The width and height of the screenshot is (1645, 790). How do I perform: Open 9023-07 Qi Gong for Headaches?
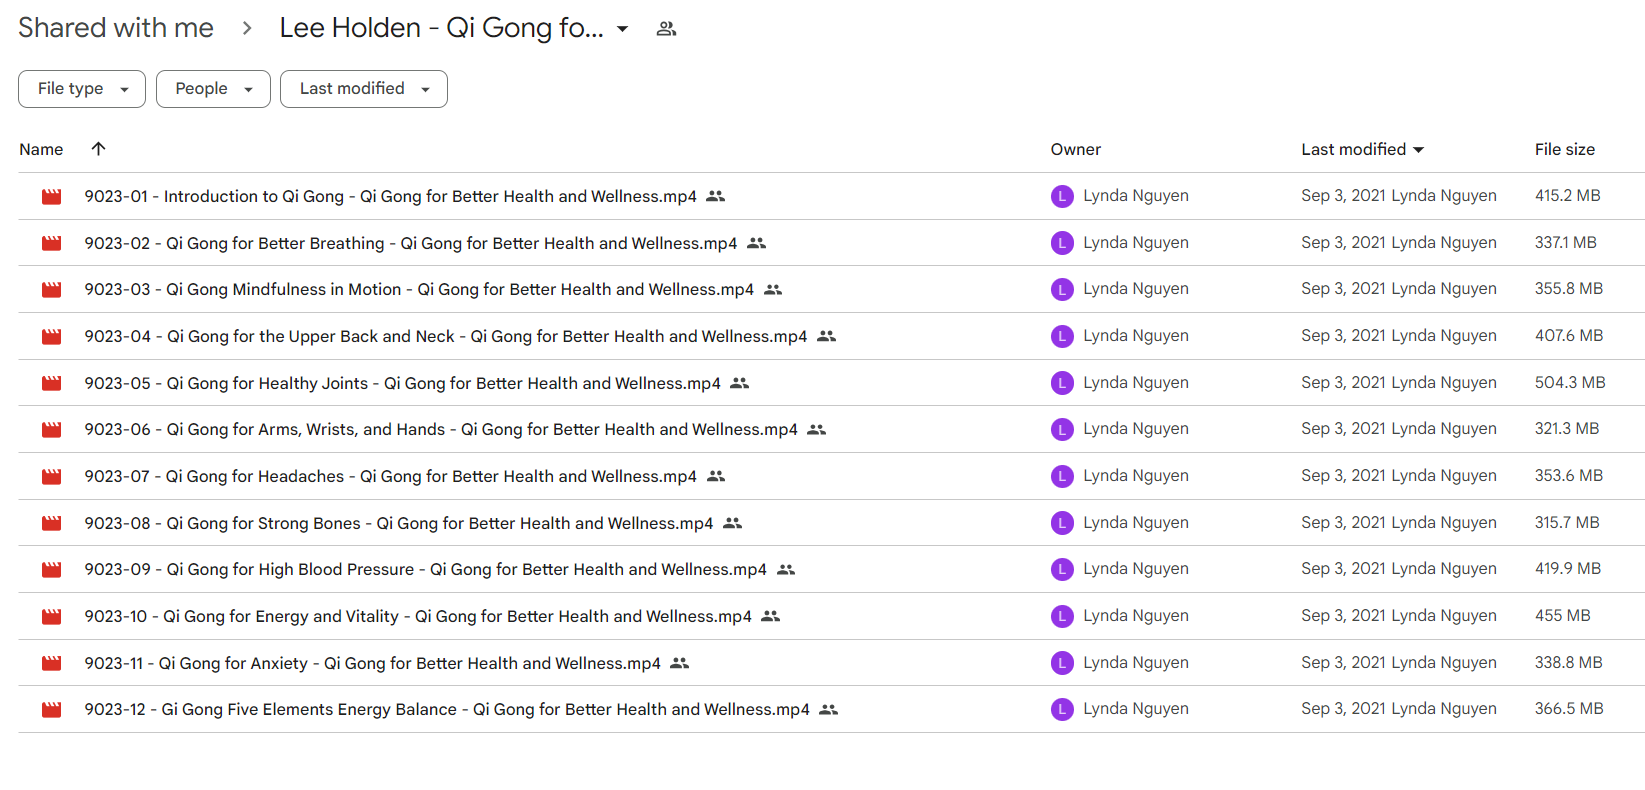(x=390, y=477)
